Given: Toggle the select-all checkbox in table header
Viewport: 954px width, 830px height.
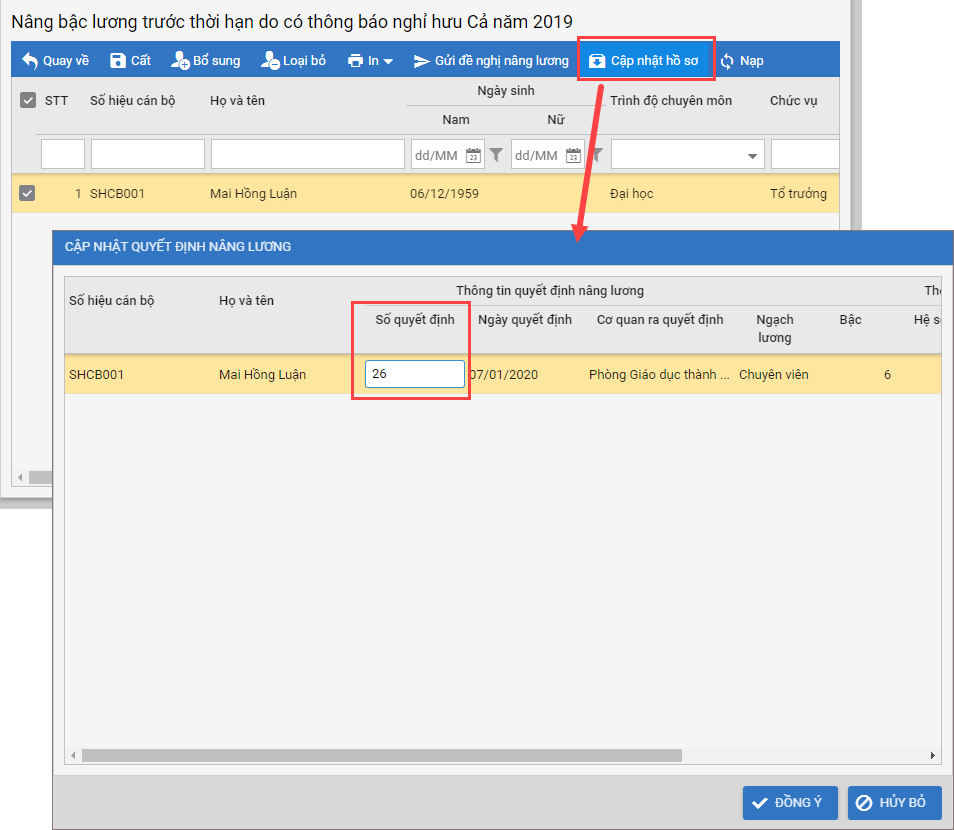Looking at the screenshot, I should [28, 100].
